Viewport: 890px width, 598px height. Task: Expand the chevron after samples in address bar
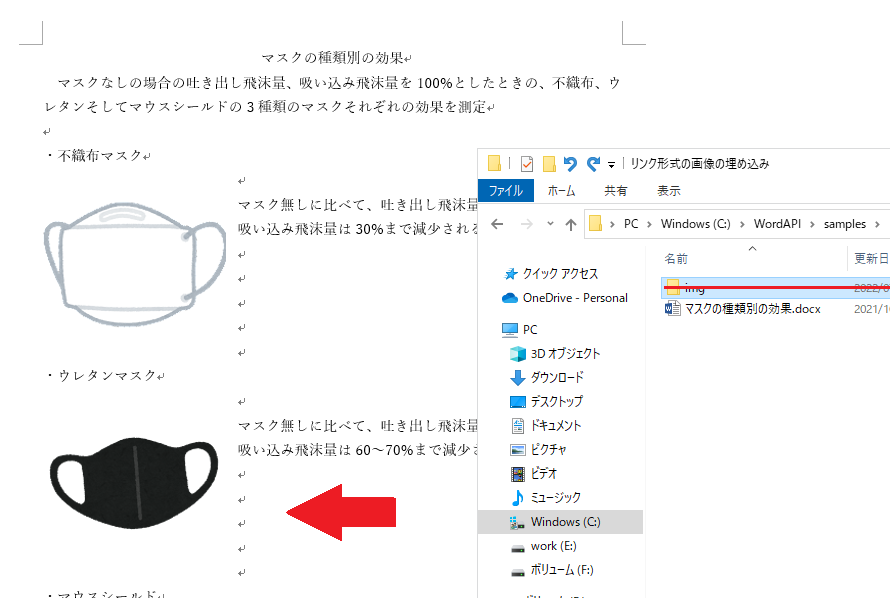(876, 224)
